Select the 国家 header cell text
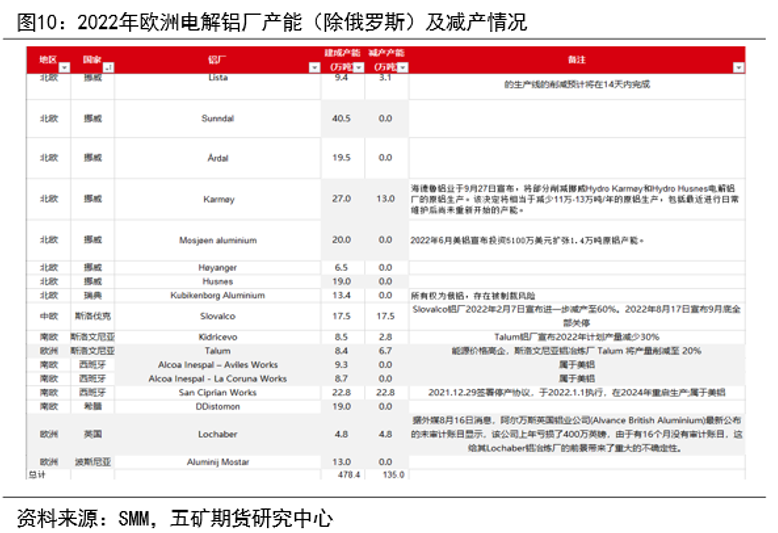778x533 pixels. [x=92, y=60]
